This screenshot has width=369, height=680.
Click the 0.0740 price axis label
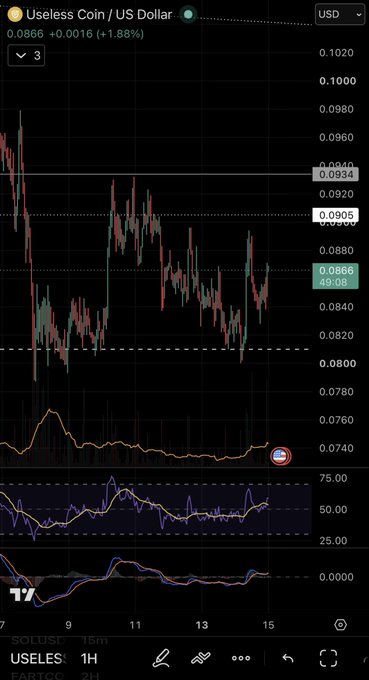point(336,448)
